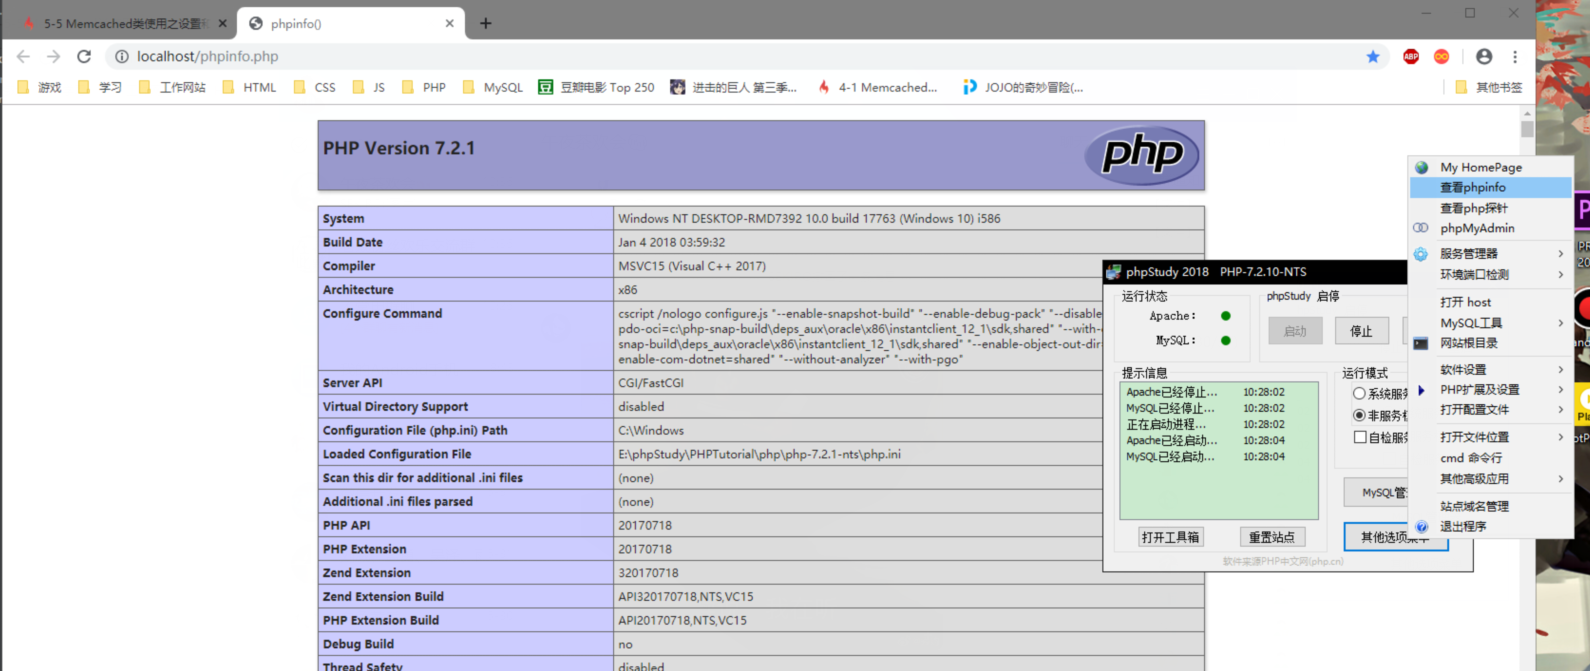This screenshot has width=1590, height=671.
Task: Open the 进击的巨人 第三季 bookmark
Action: click(733, 88)
